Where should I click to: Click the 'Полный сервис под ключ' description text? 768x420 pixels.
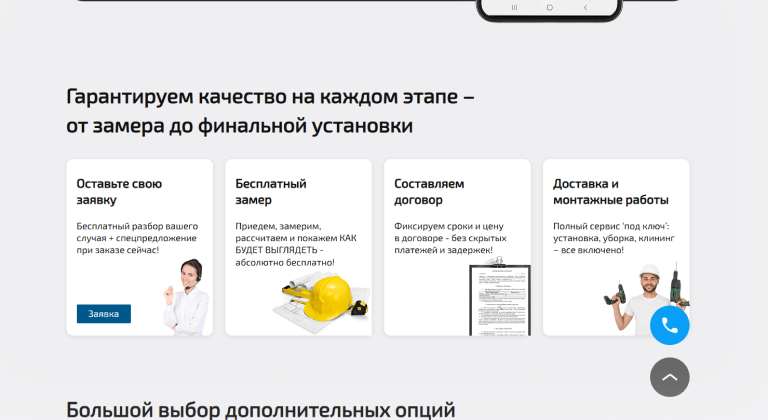pos(612,238)
